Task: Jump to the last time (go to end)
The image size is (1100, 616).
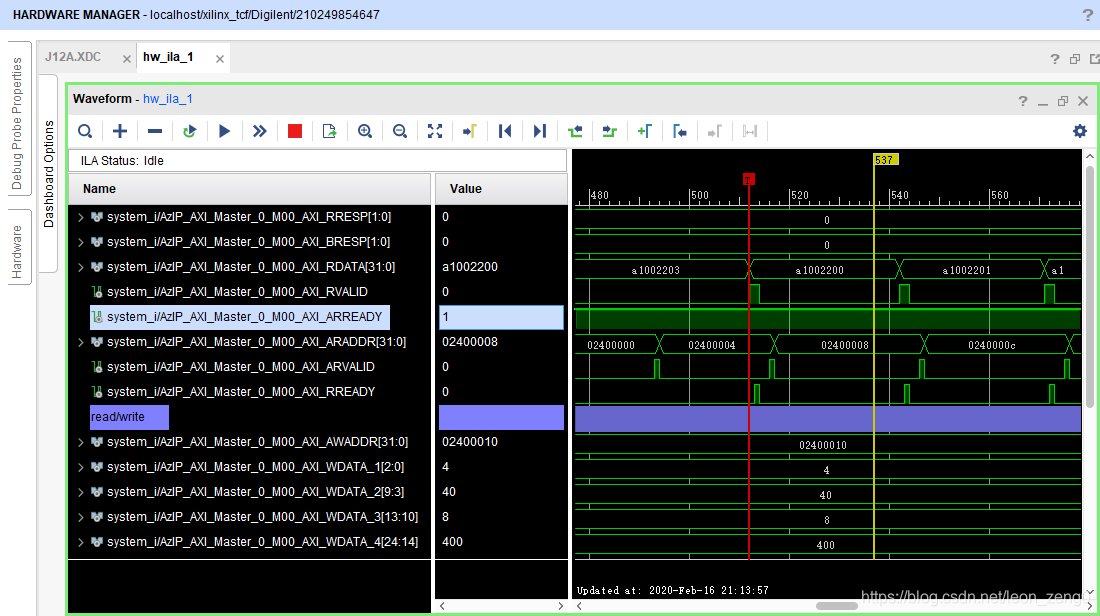Action: (539, 131)
